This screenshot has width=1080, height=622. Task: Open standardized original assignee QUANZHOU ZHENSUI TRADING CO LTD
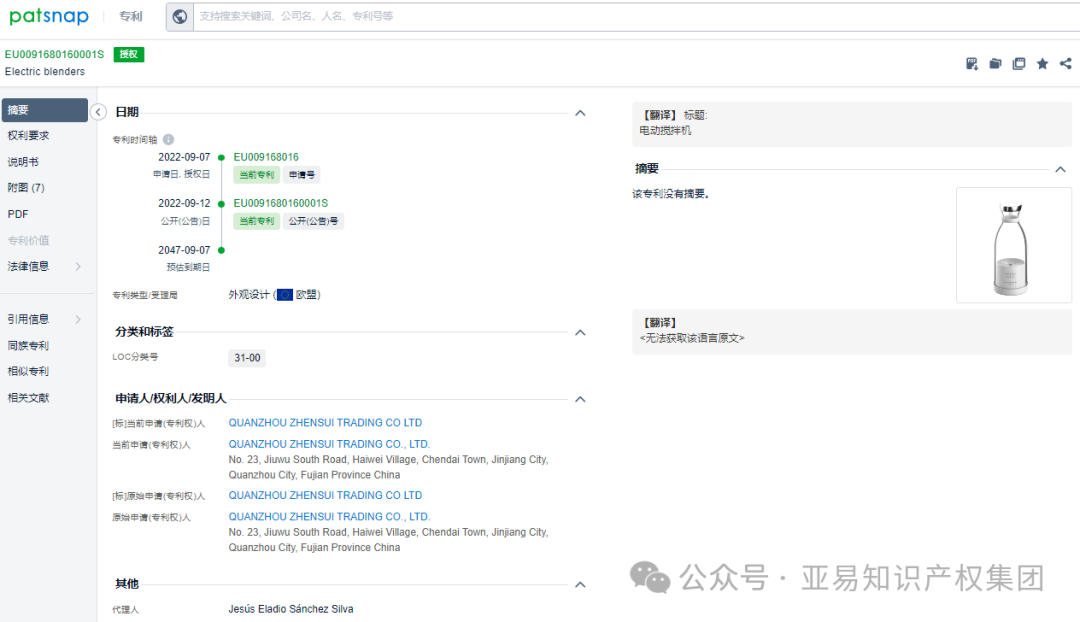(325, 495)
